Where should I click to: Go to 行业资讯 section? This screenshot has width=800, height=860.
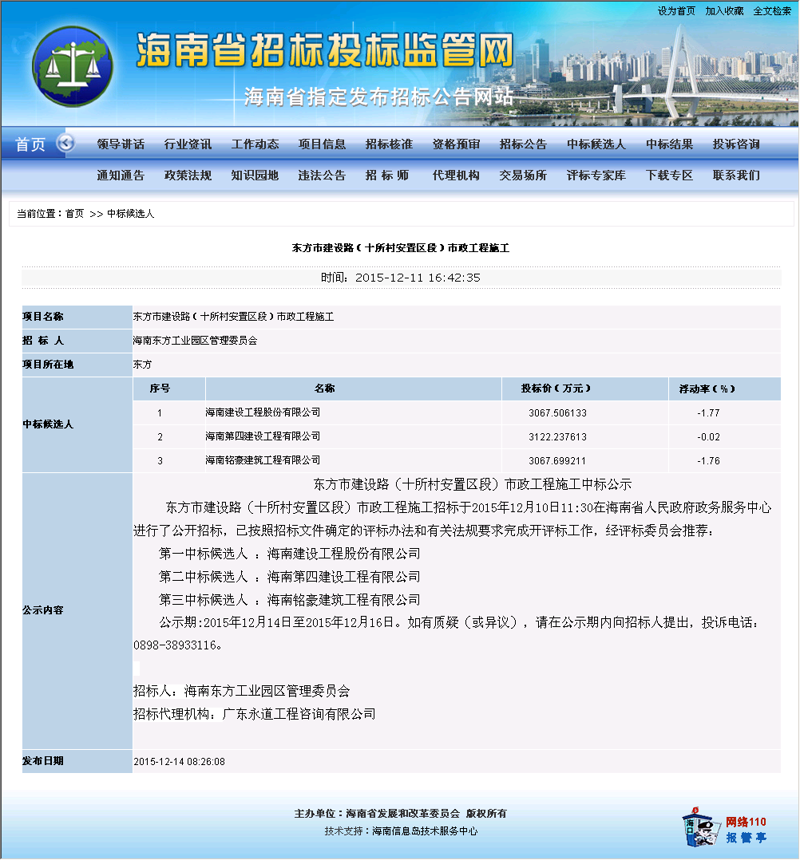click(188, 144)
